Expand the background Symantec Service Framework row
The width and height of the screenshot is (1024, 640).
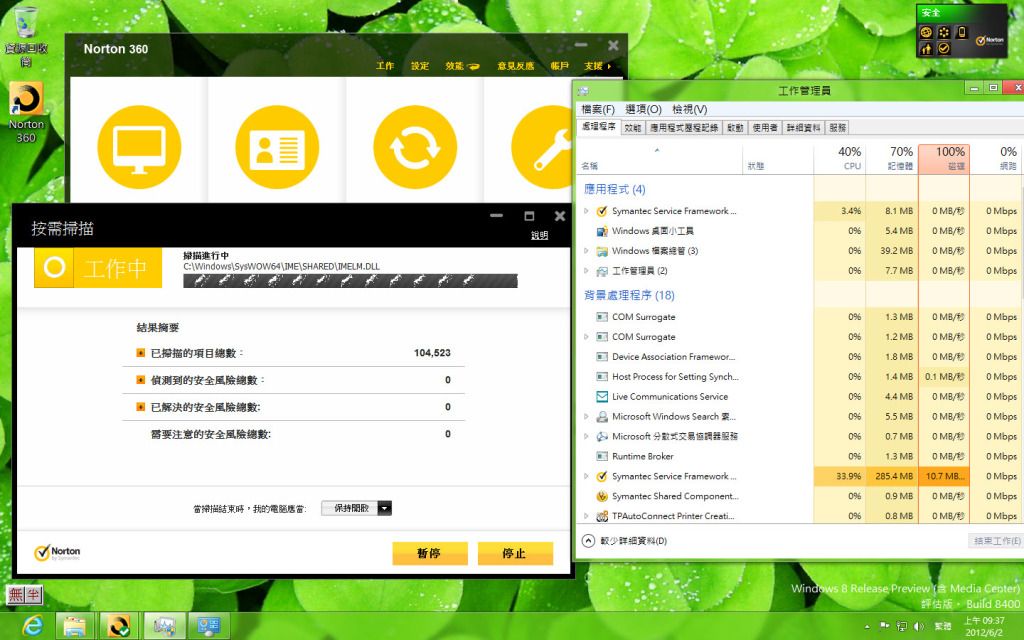pos(586,476)
